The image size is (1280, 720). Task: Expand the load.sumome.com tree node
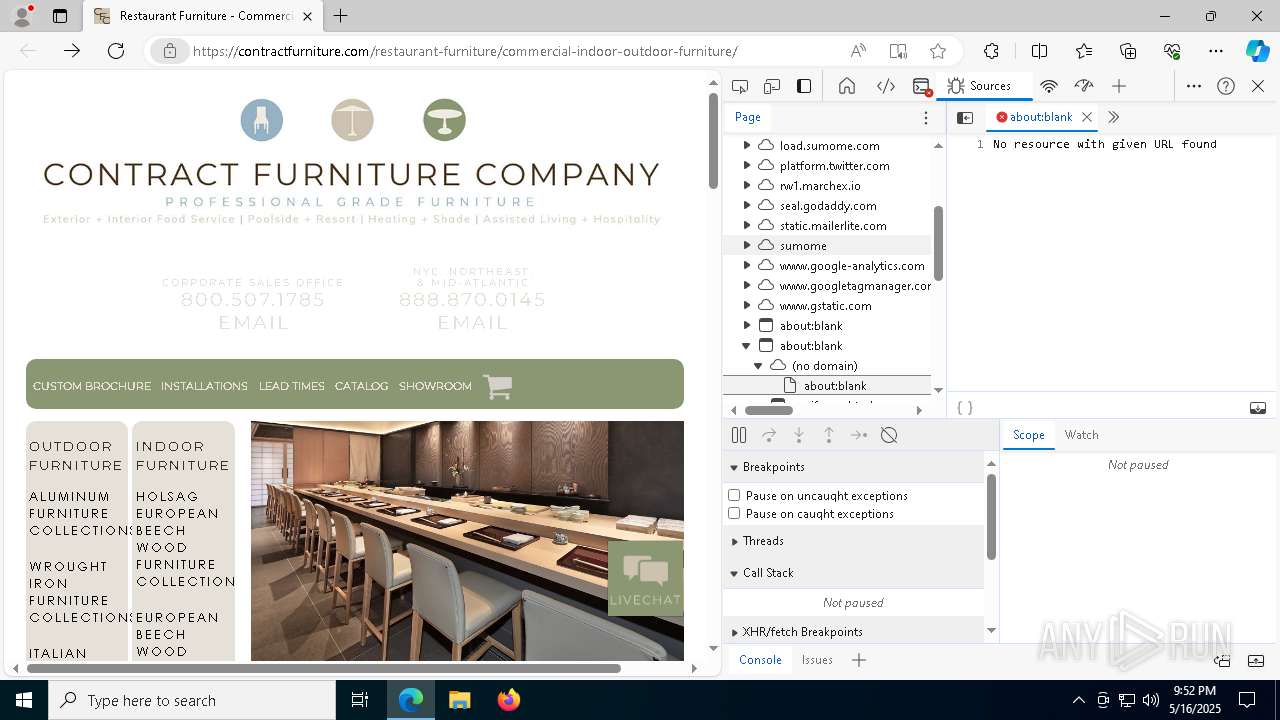pyautogui.click(x=746, y=145)
